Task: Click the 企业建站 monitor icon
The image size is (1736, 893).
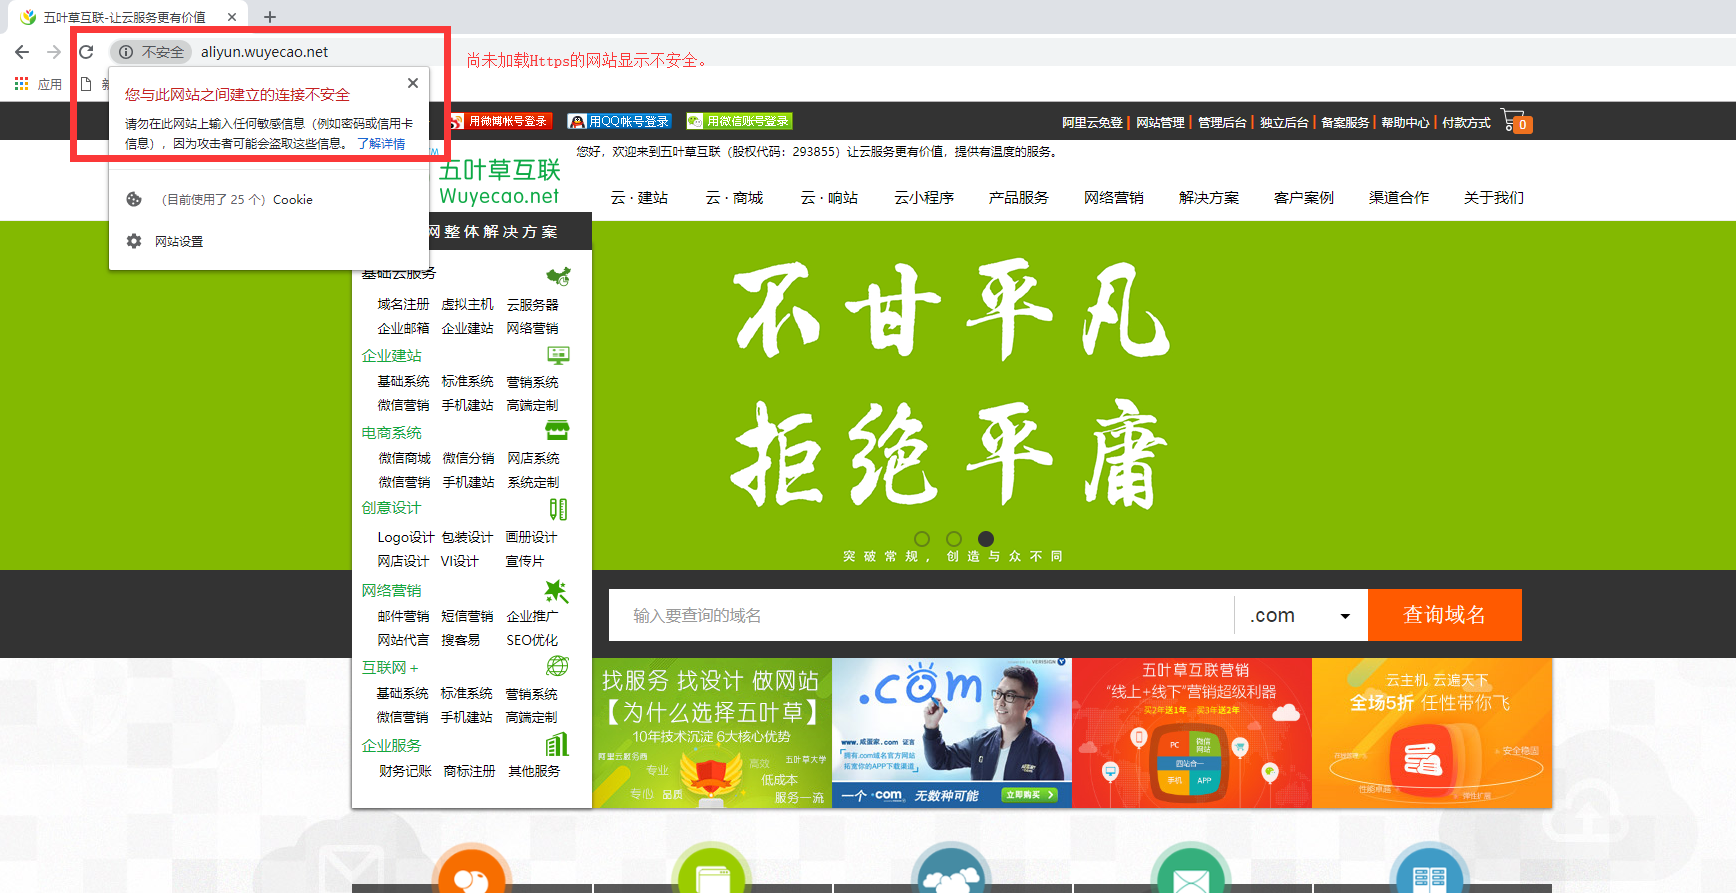Action: tap(558, 355)
